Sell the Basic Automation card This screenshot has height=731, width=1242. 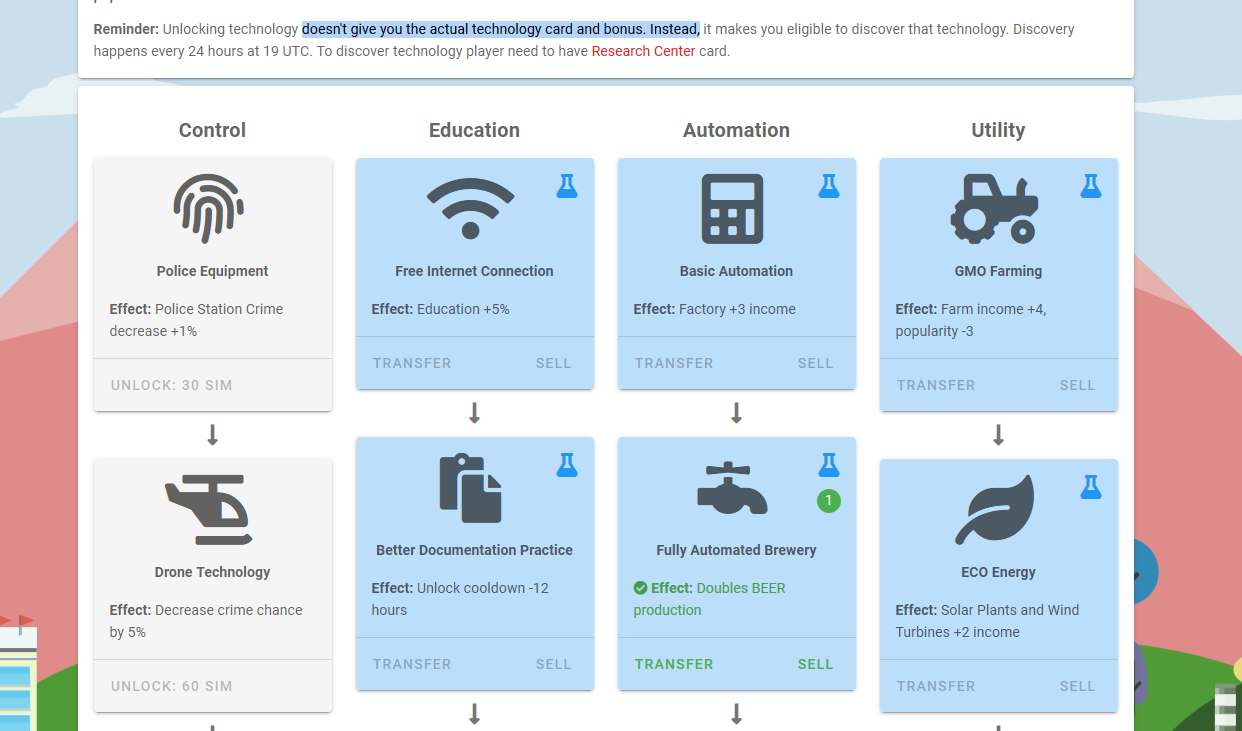(815, 363)
